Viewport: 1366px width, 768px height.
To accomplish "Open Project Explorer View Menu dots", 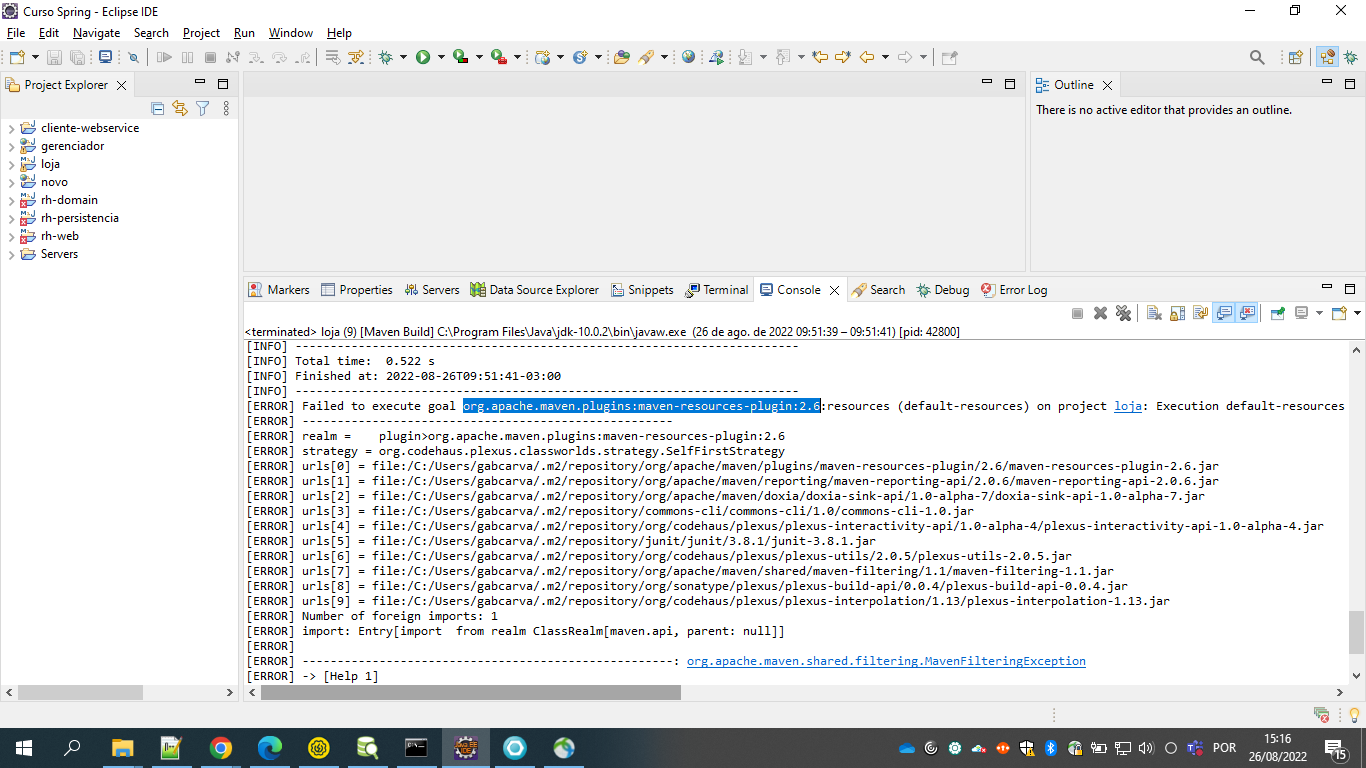I will tap(226, 108).
